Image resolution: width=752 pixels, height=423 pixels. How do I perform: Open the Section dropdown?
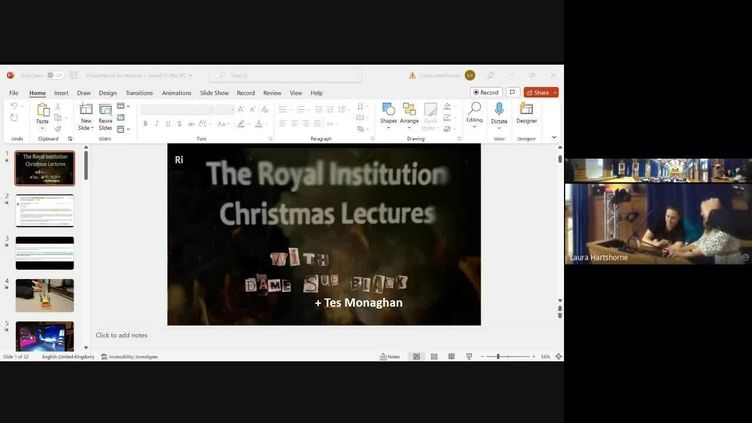pos(123,129)
